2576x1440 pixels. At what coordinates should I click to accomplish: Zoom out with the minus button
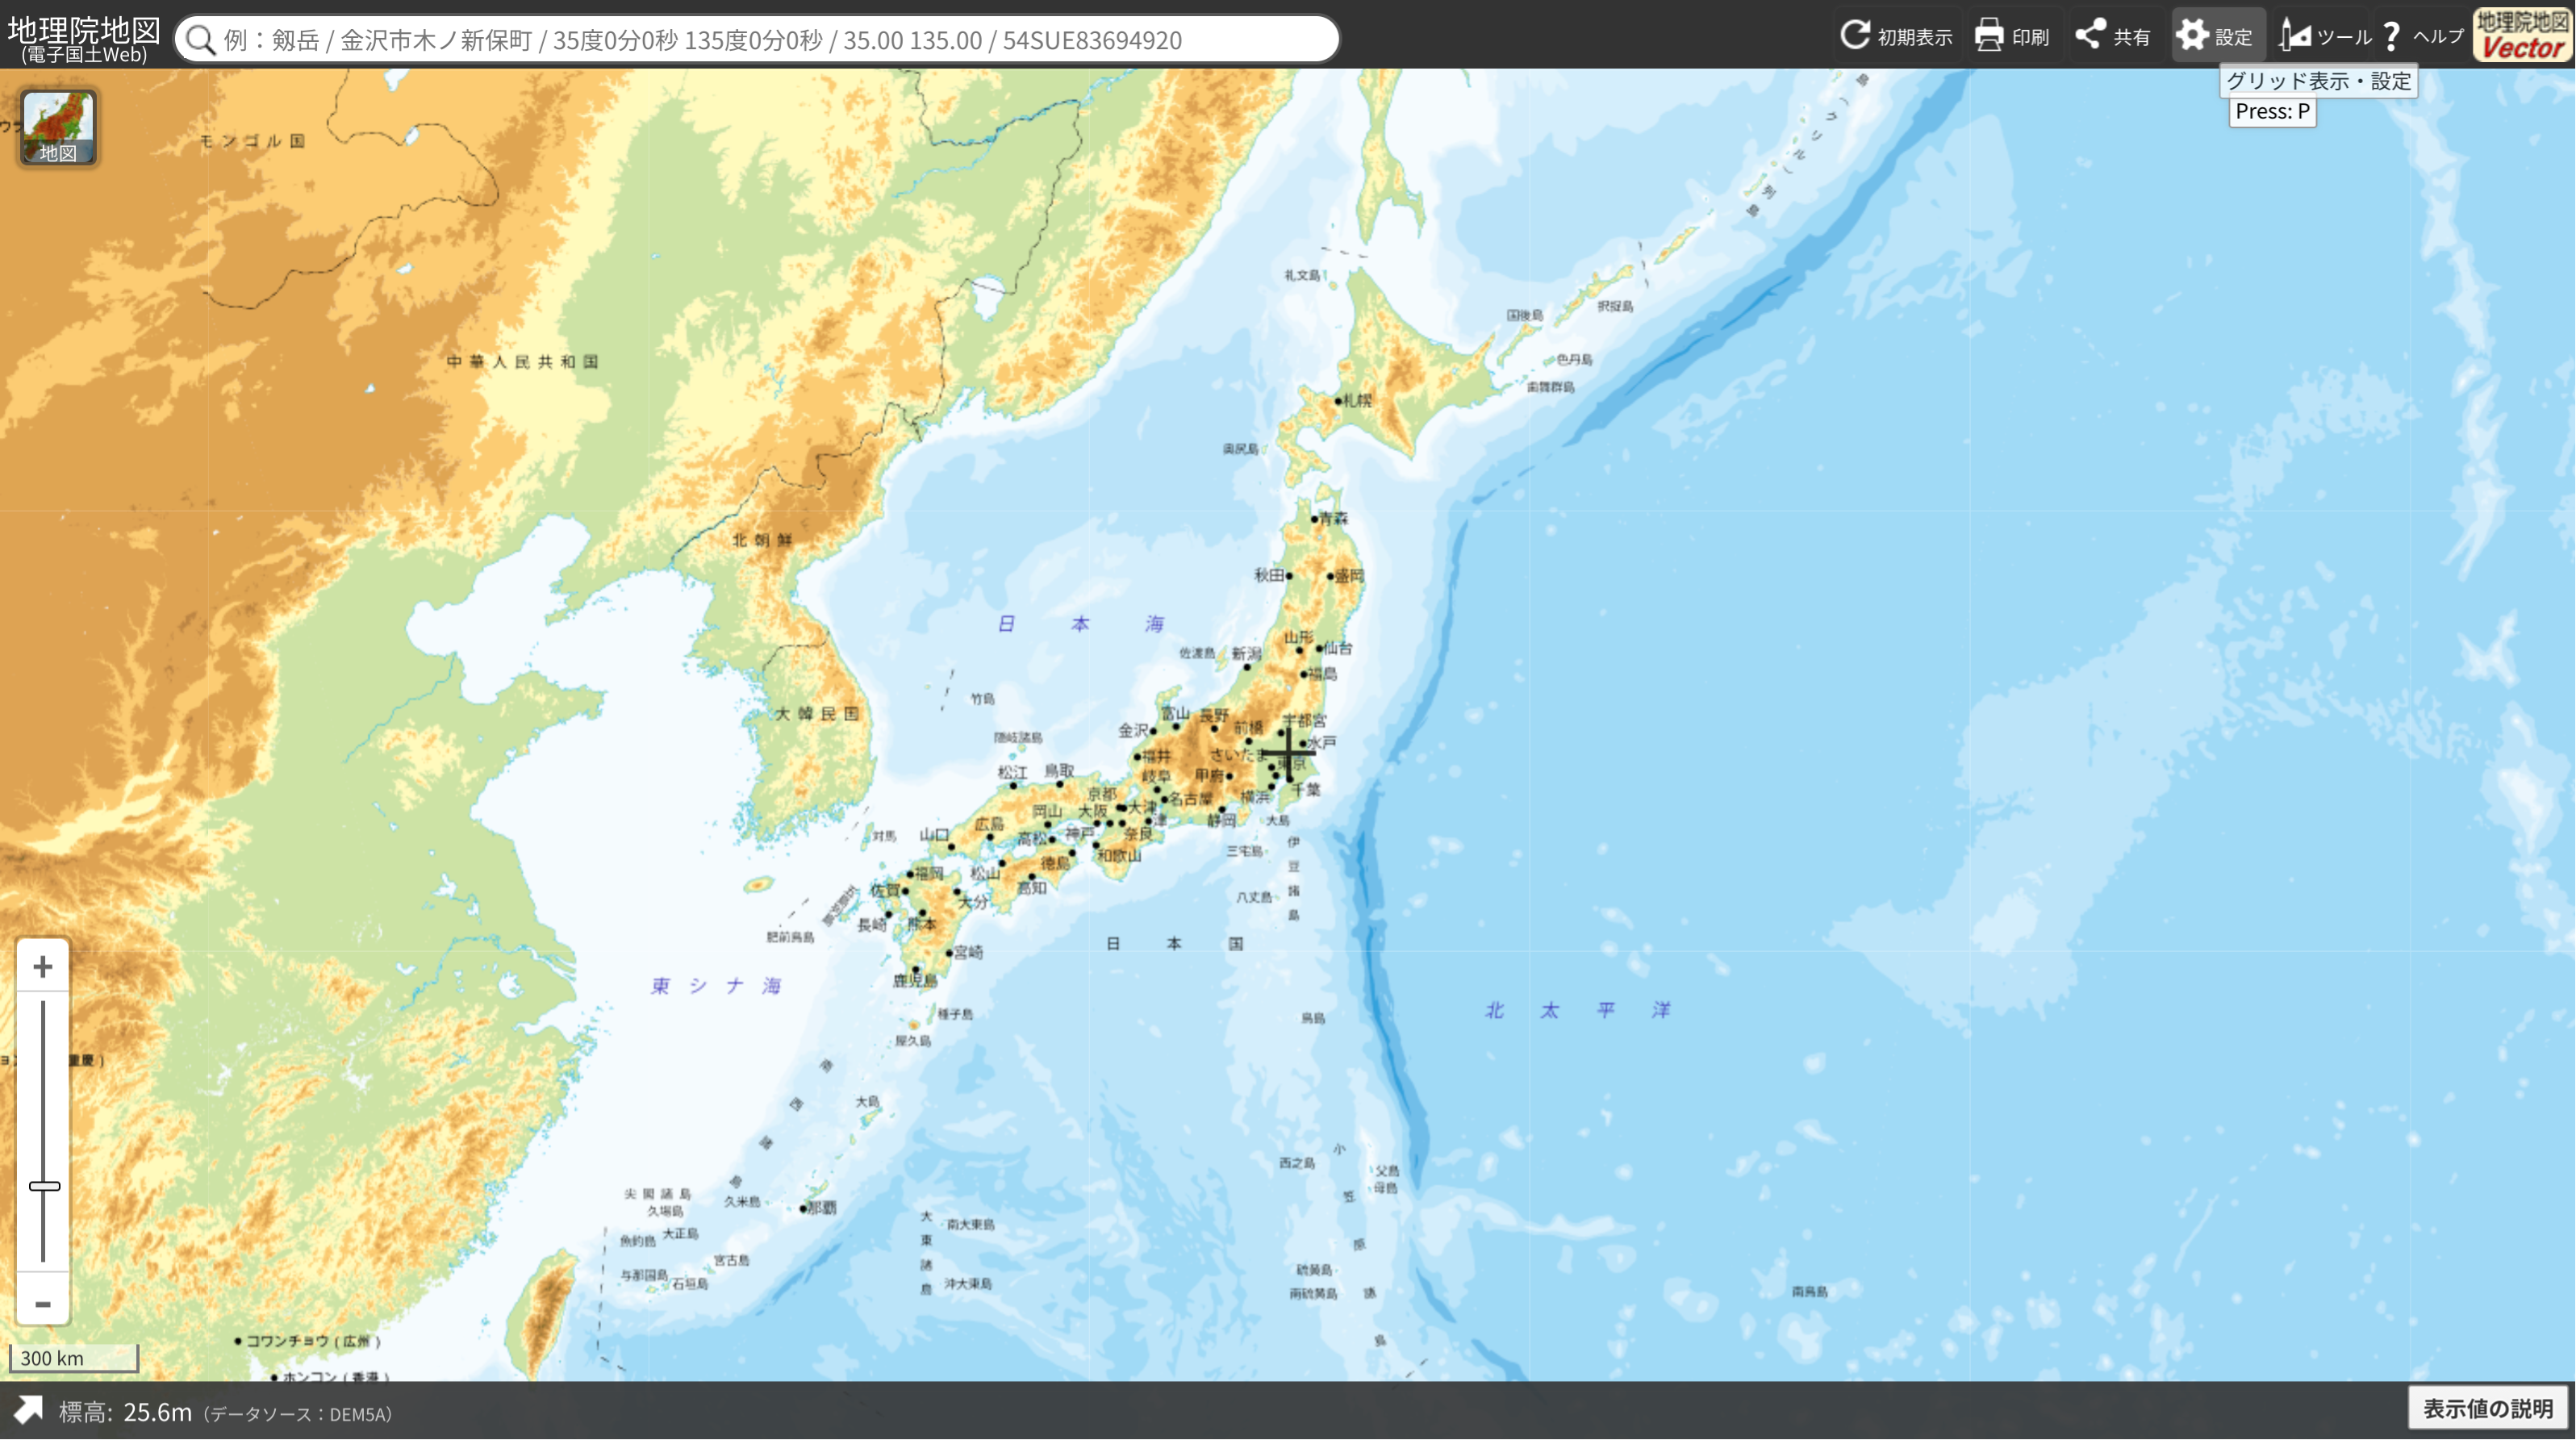42,1303
